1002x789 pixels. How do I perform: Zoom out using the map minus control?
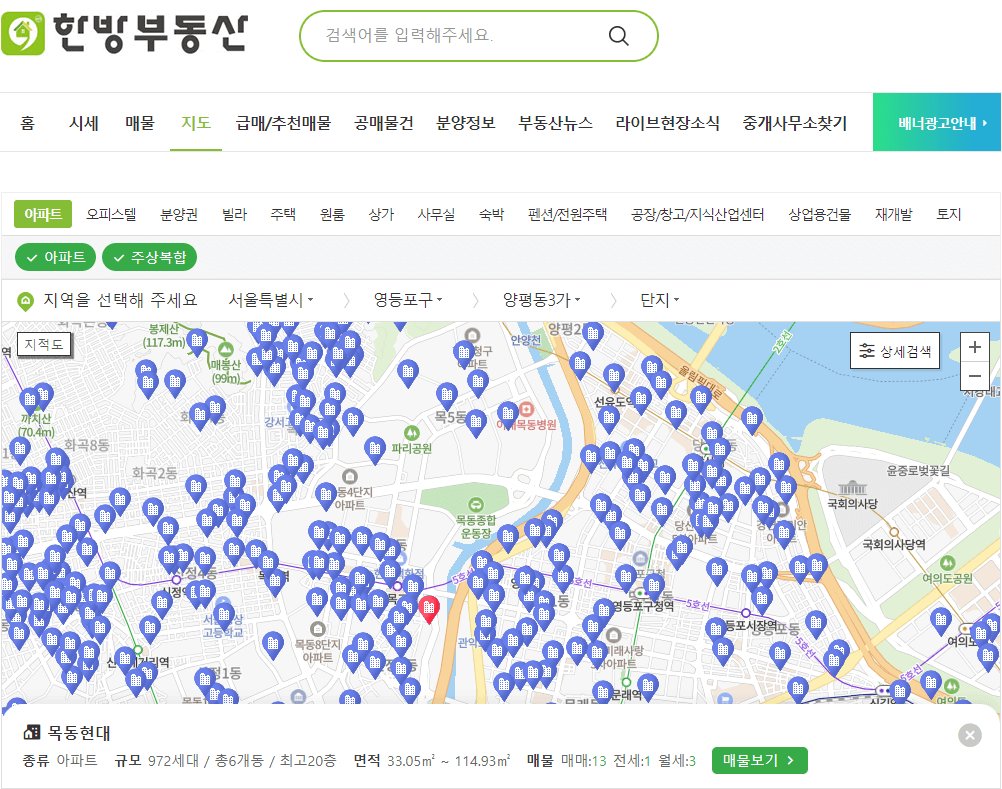pos(975,375)
